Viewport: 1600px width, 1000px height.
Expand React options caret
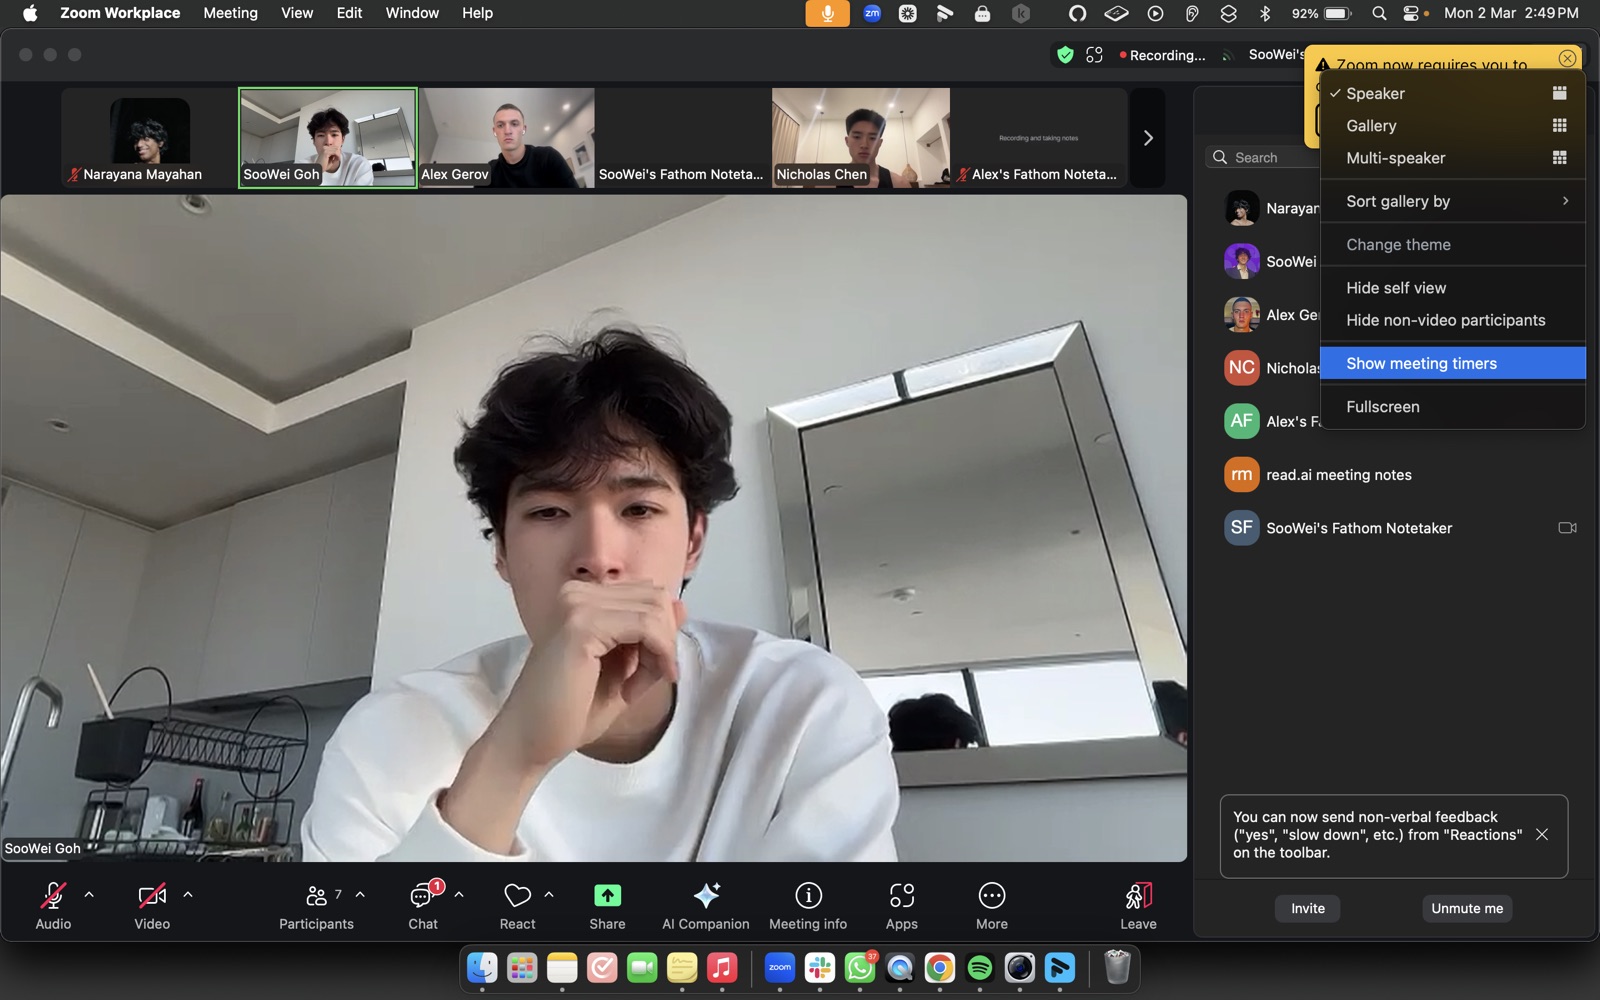[549, 894]
